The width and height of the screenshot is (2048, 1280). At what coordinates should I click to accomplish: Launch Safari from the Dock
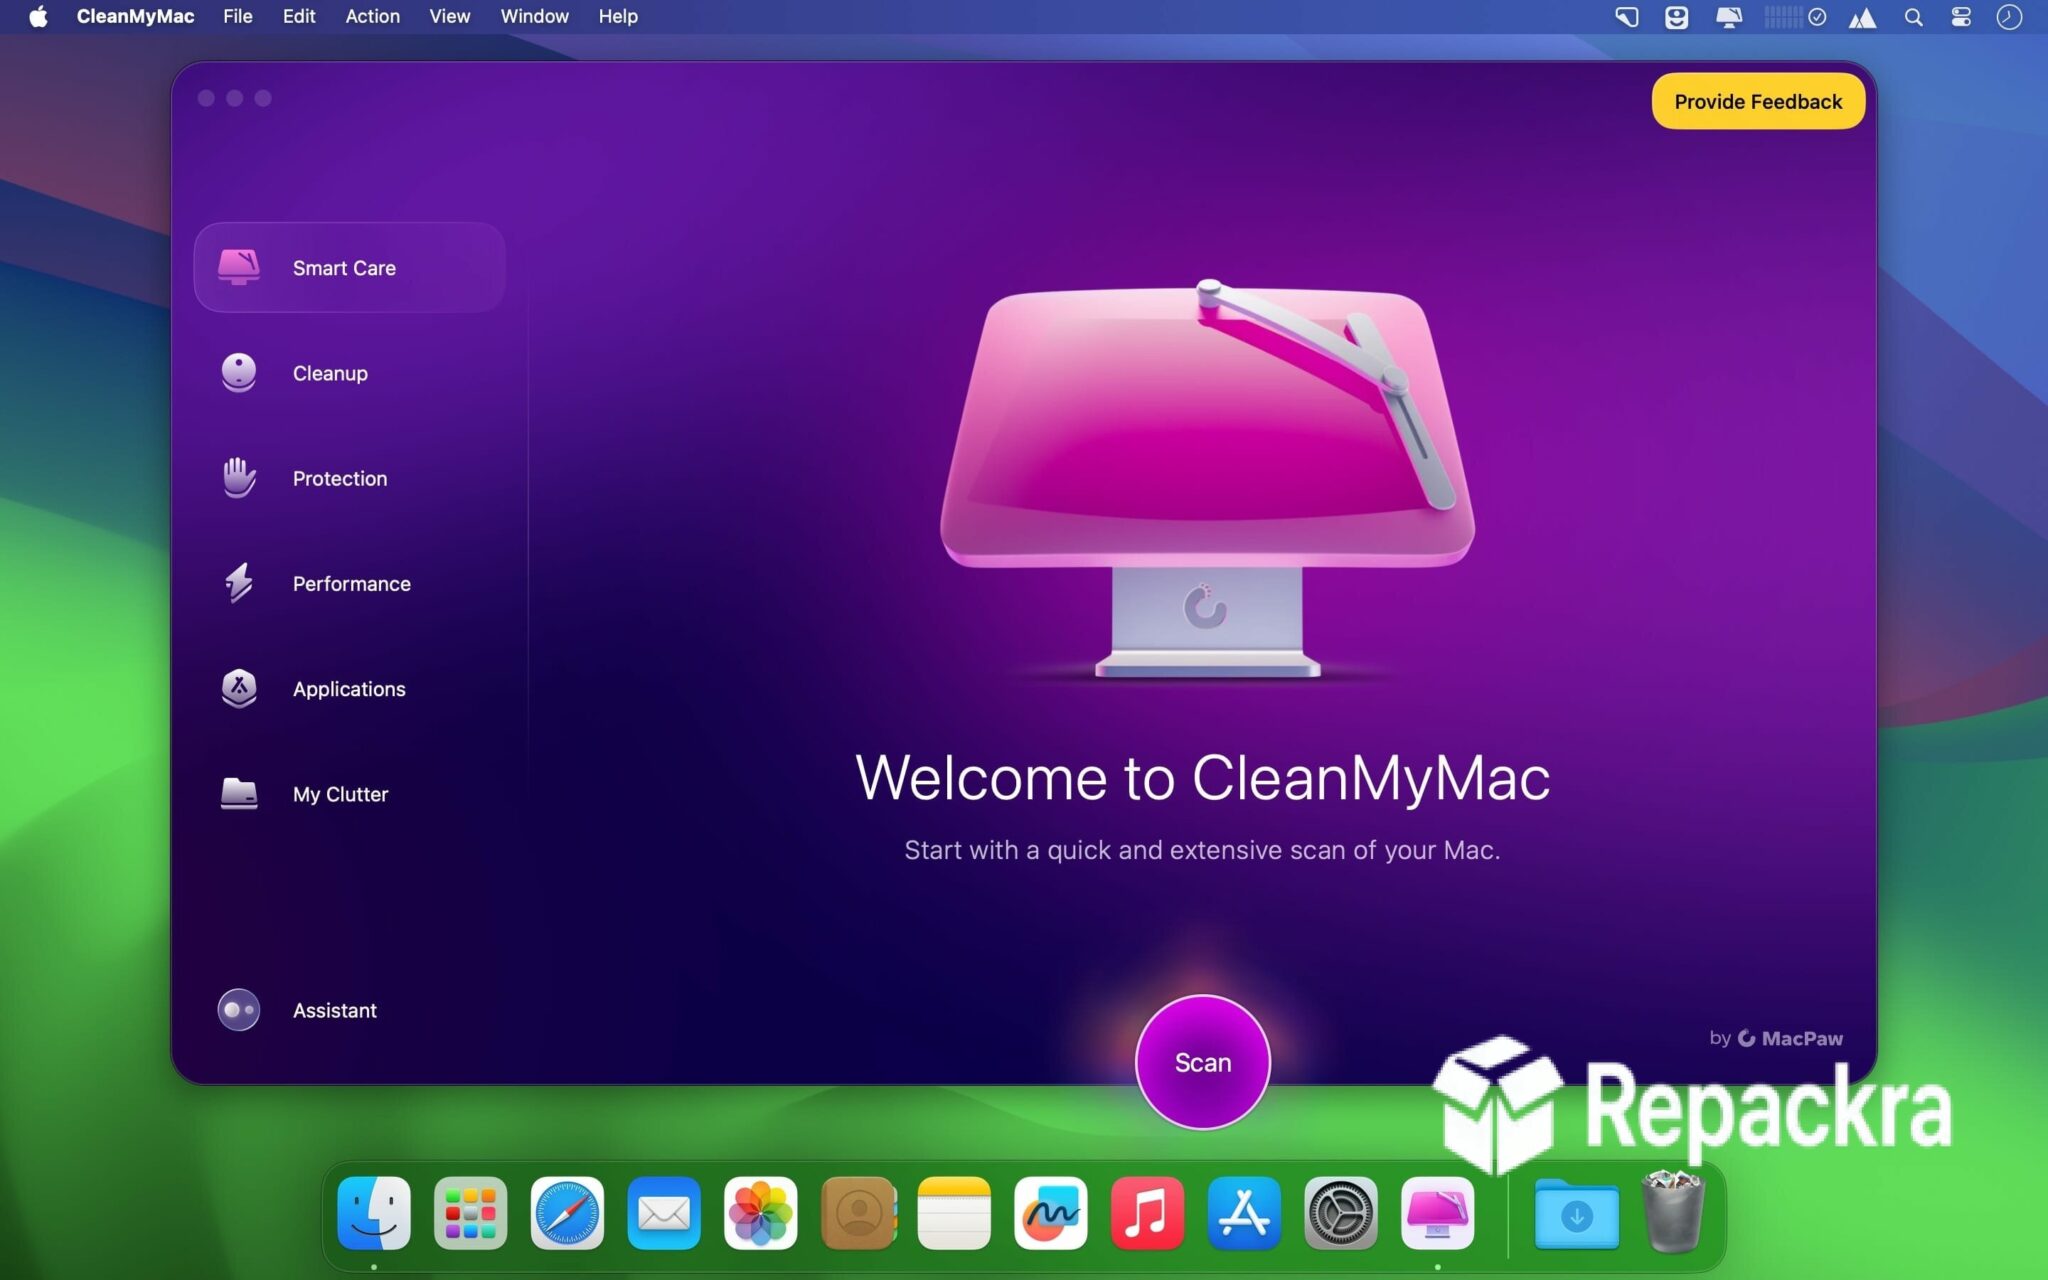click(x=567, y=1213)
